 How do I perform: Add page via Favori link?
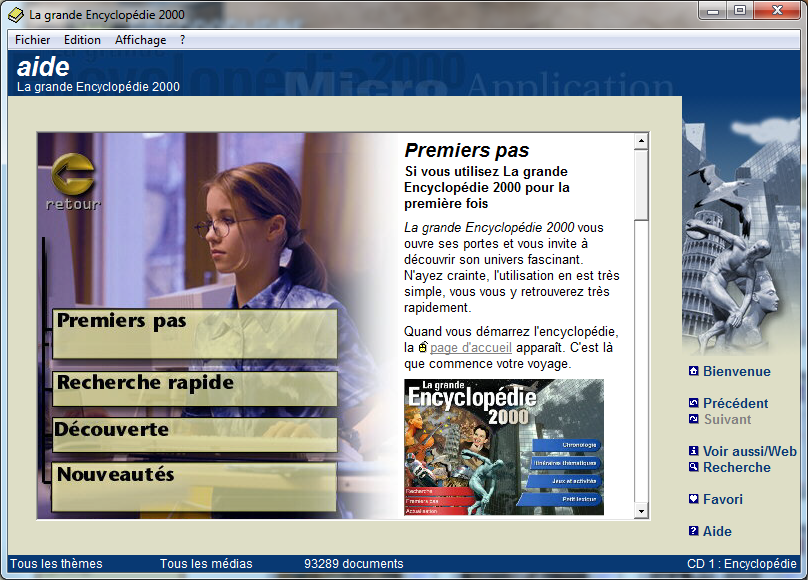(x=723, y=499)
